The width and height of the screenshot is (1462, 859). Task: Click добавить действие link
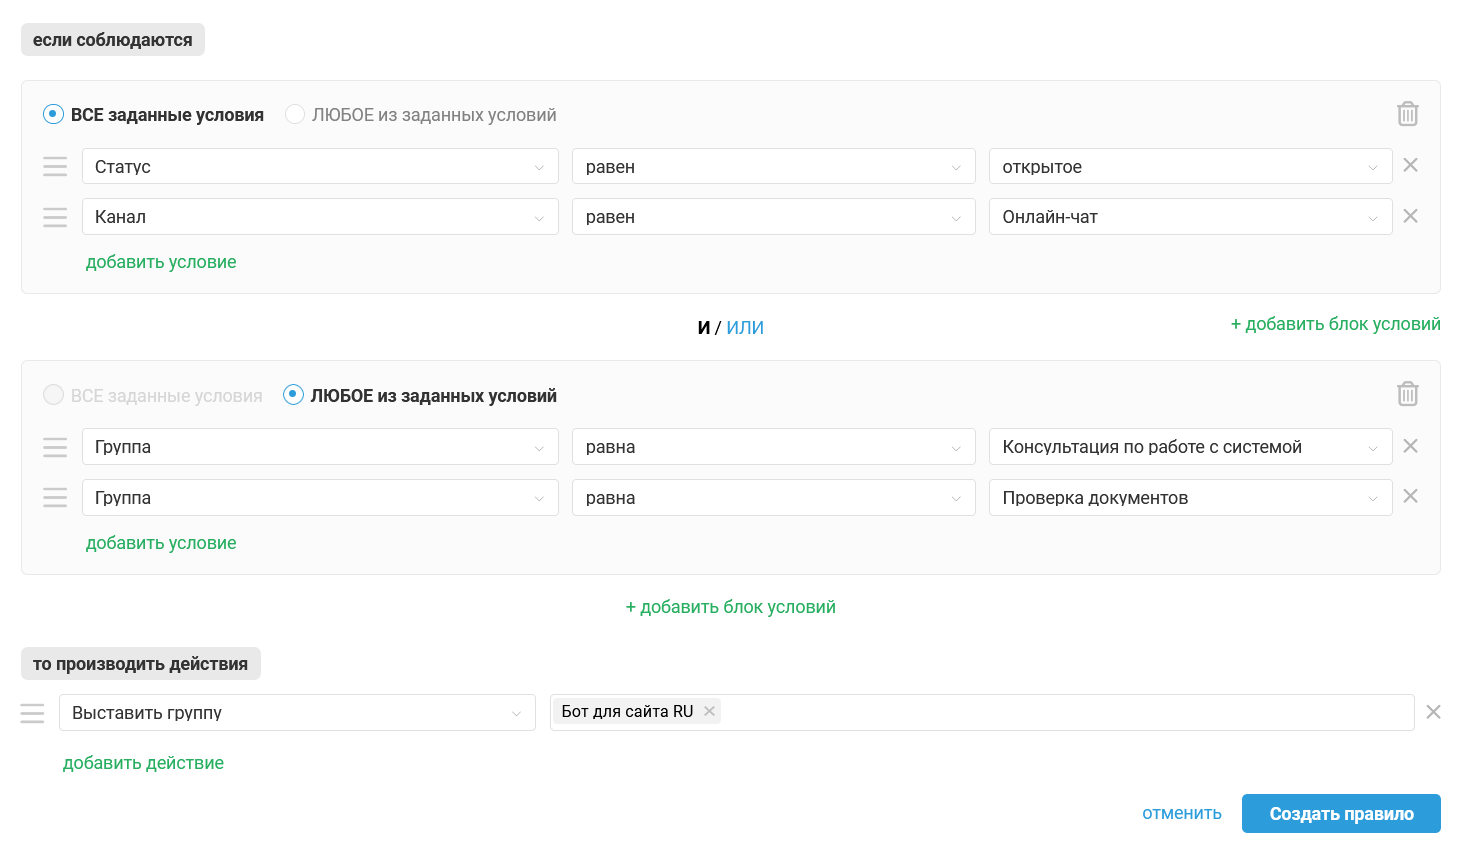point(143,763)
